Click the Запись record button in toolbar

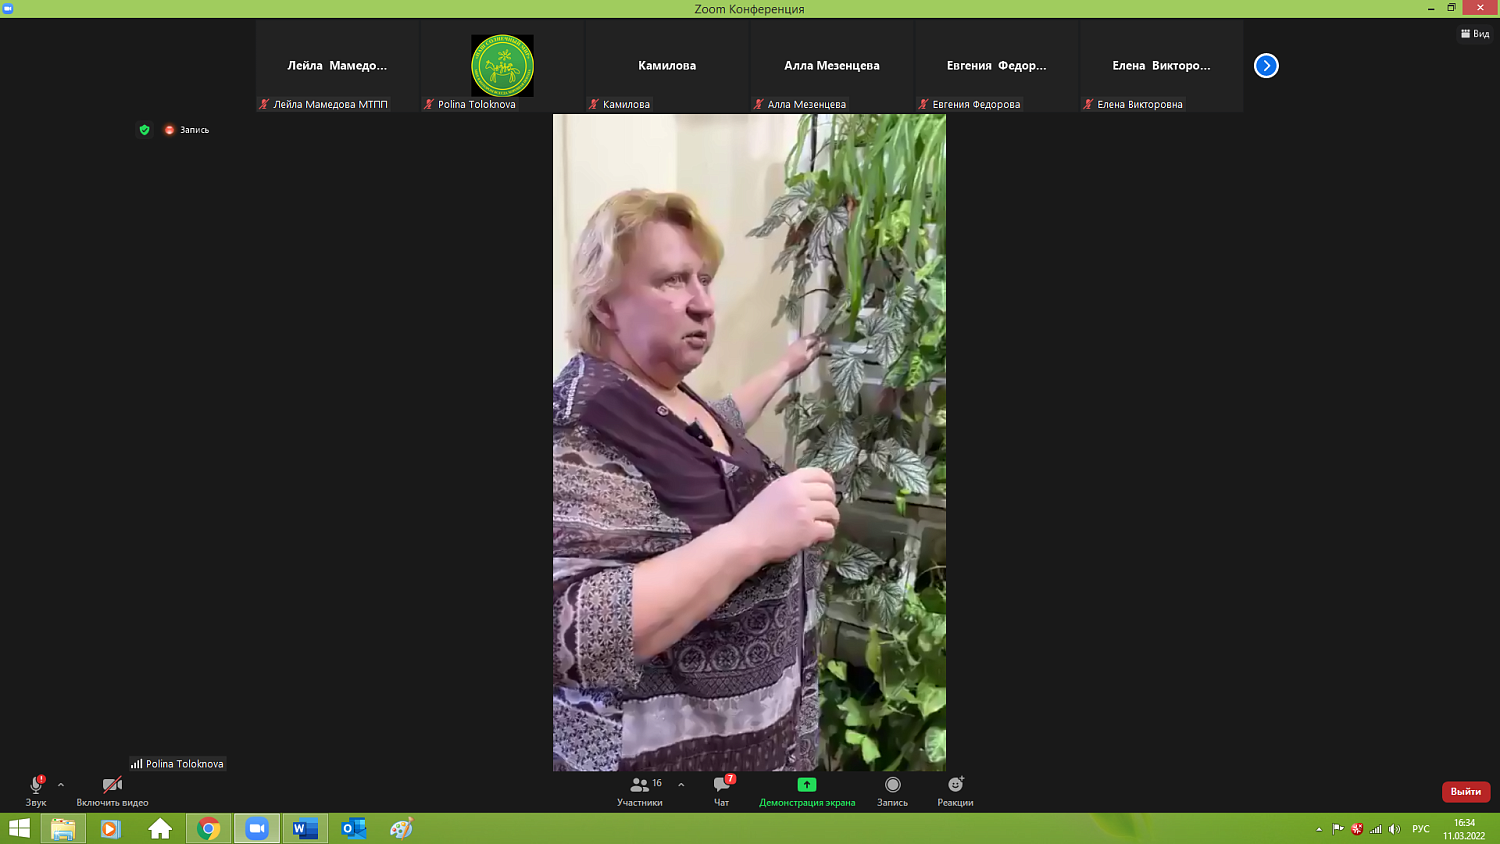point(893,790)
